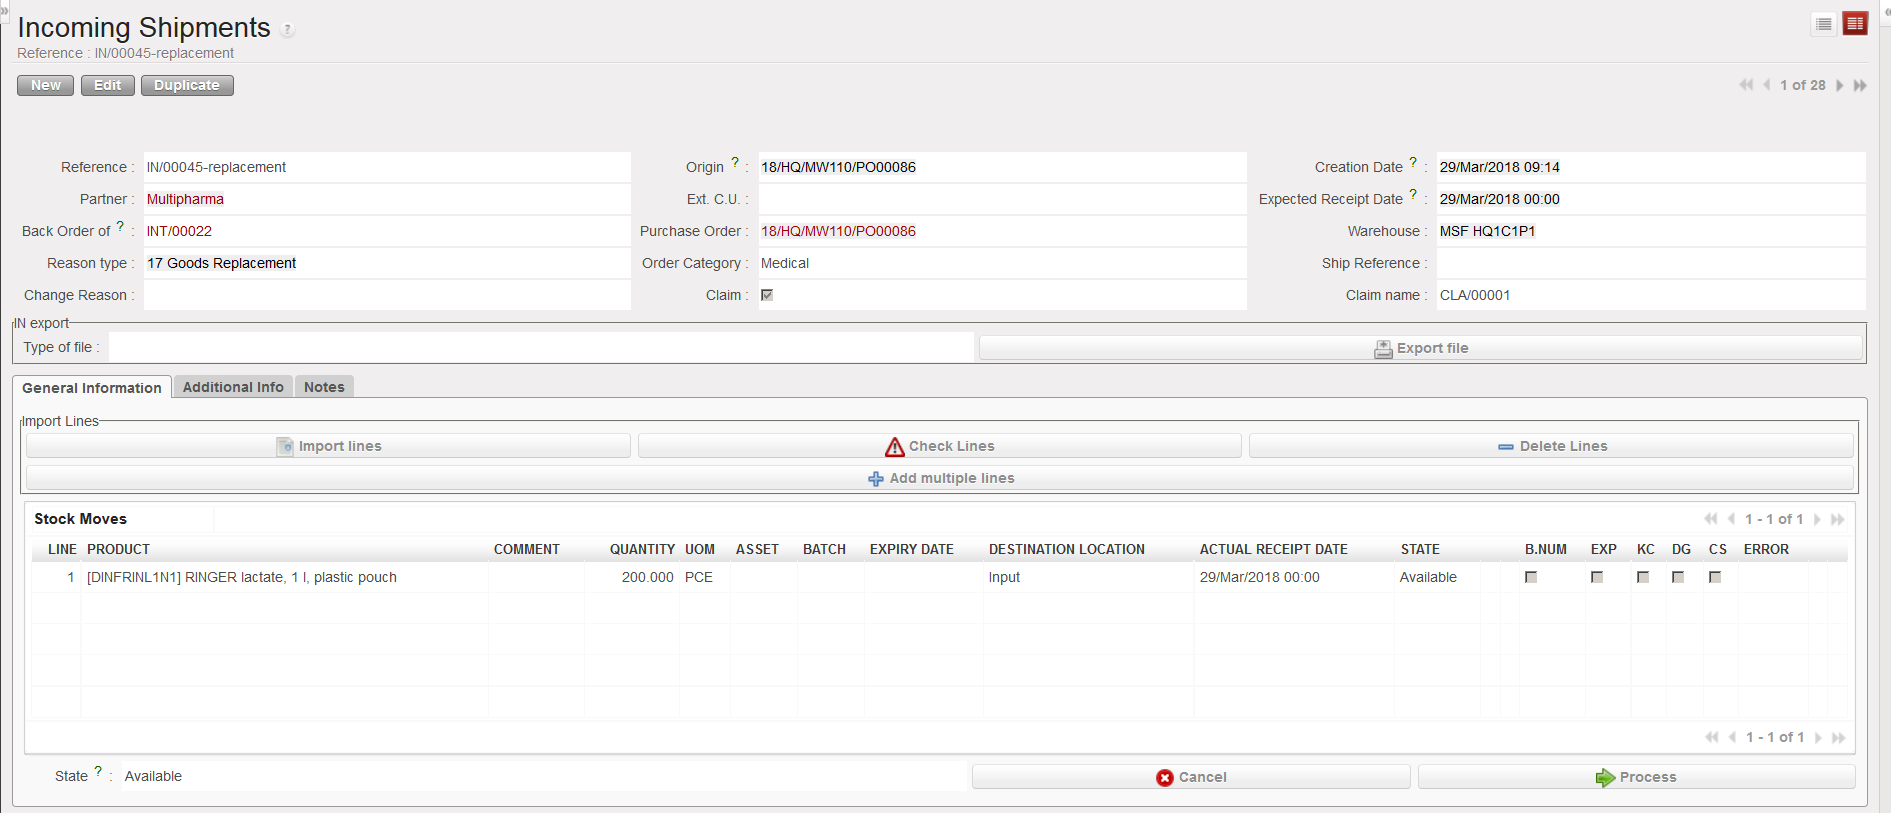Open the Notes tab
This screenshot has height=813, width=1891.
pos(324,387)
